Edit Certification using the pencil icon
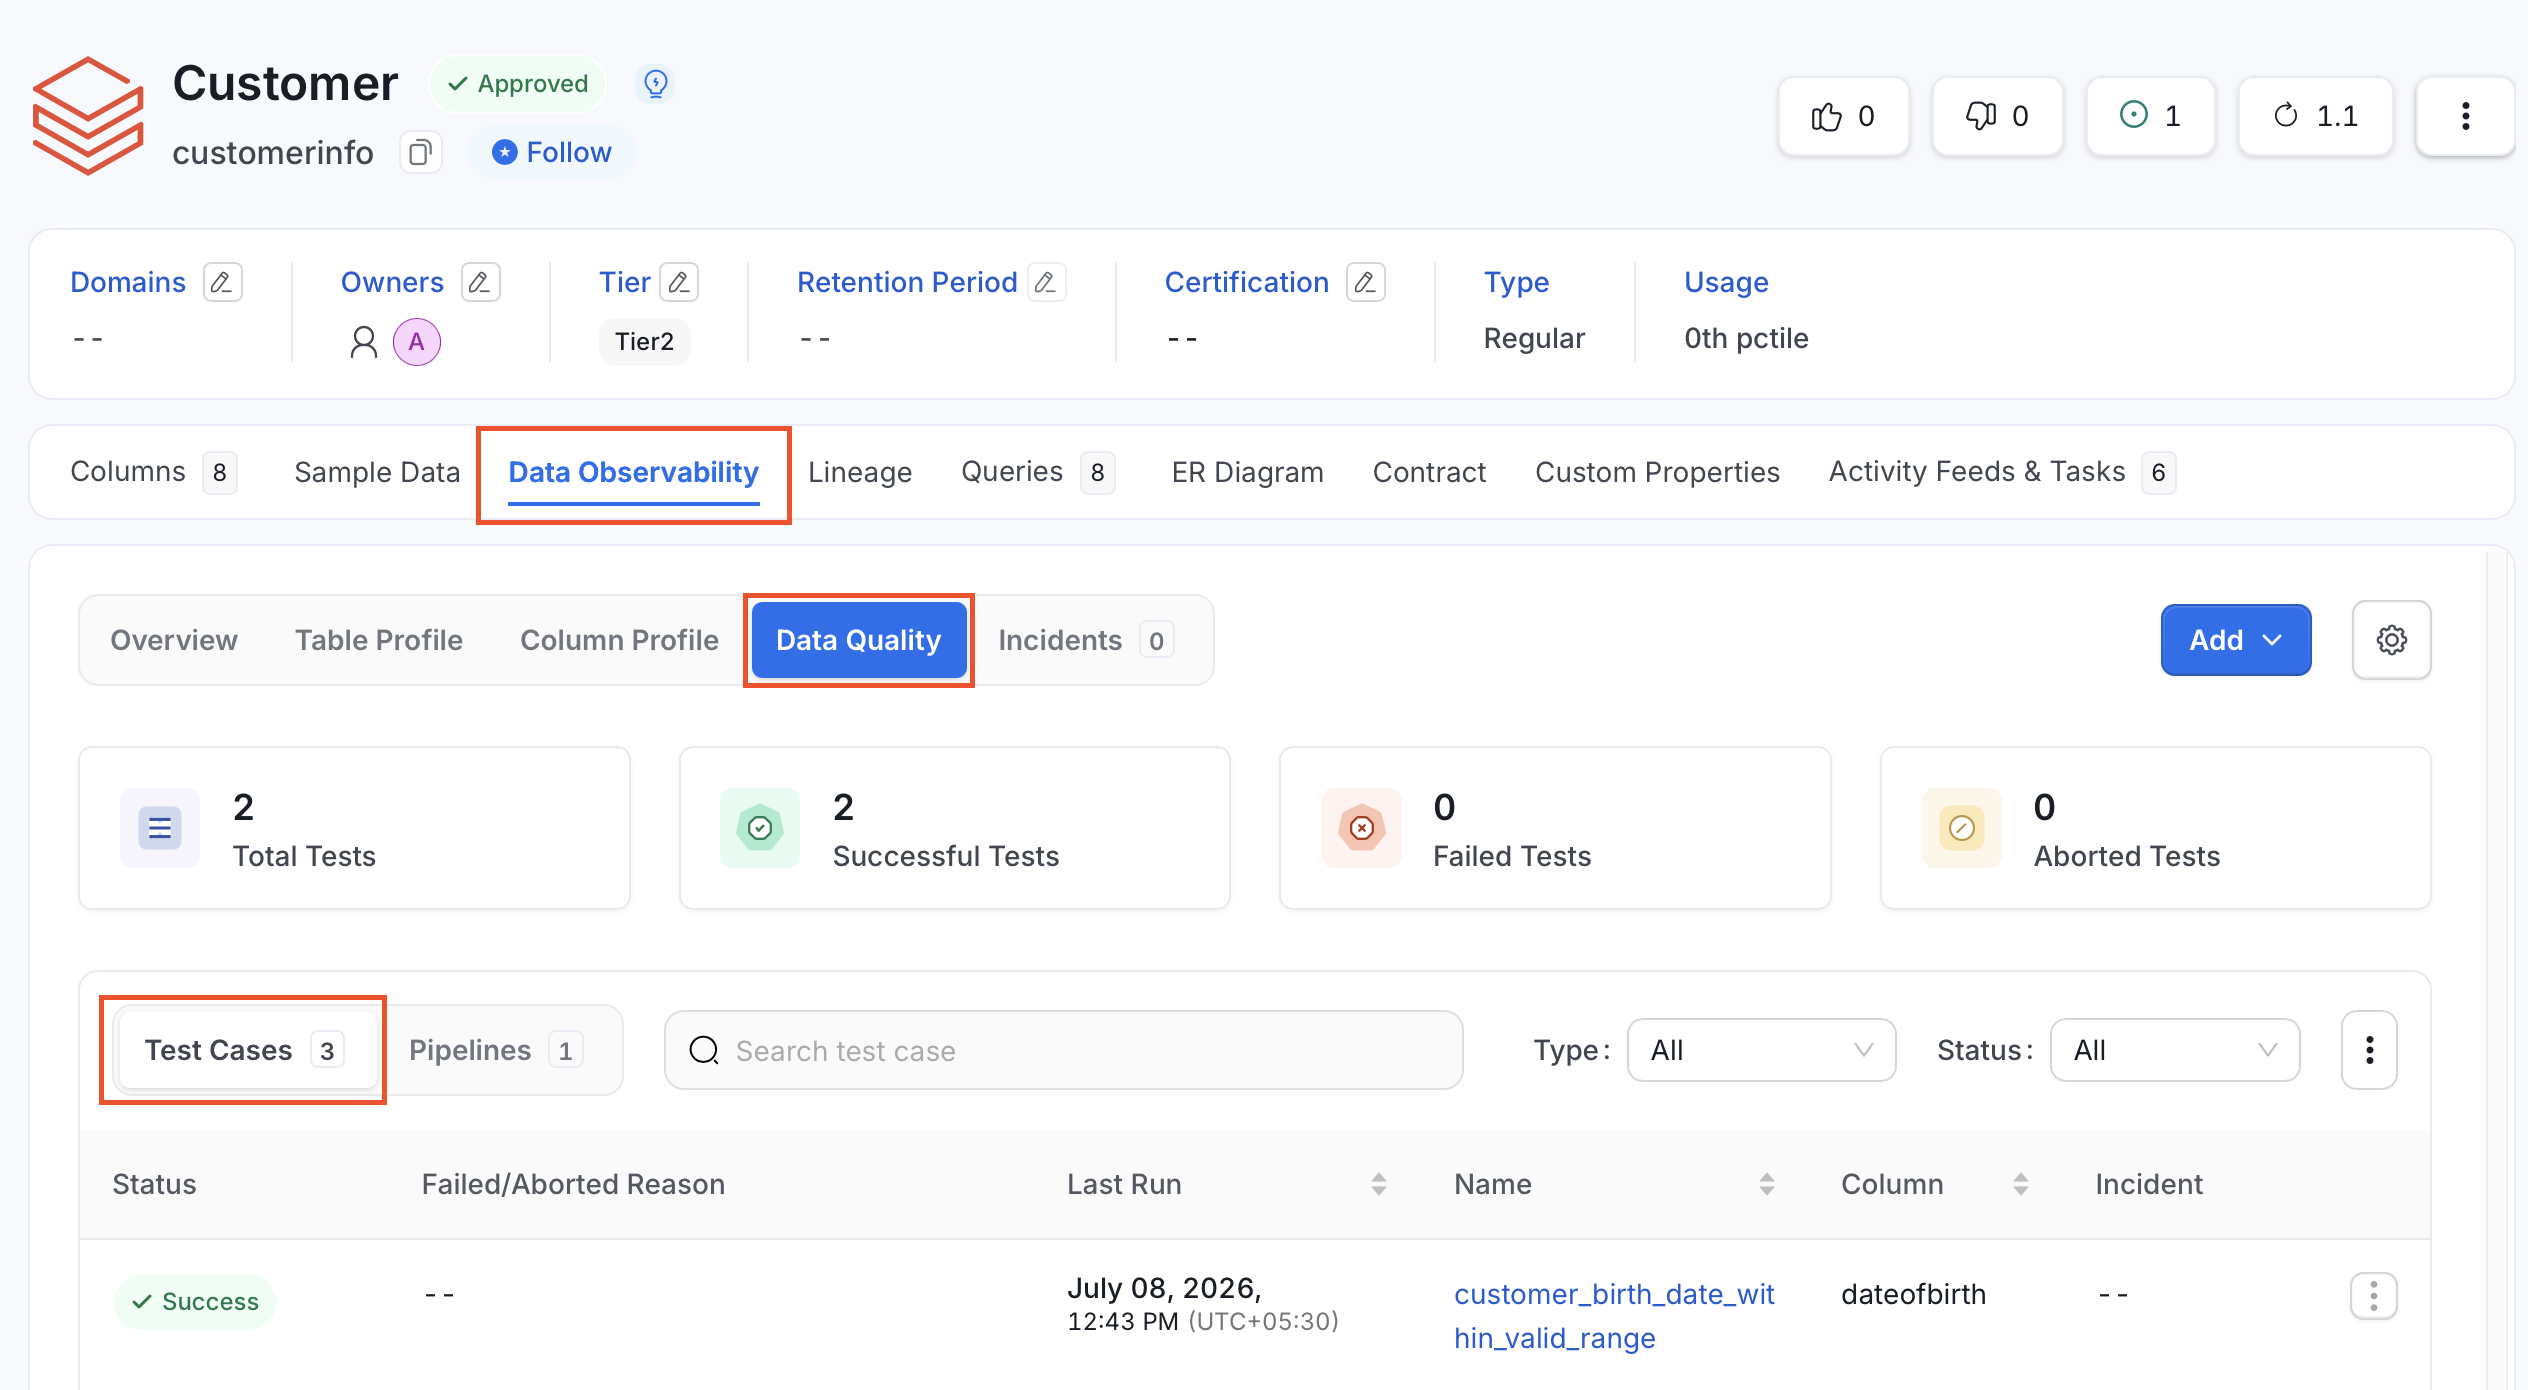The width and height of the screenshot is (2528, 1390). pyautogui.click(x=1365, y=282)
